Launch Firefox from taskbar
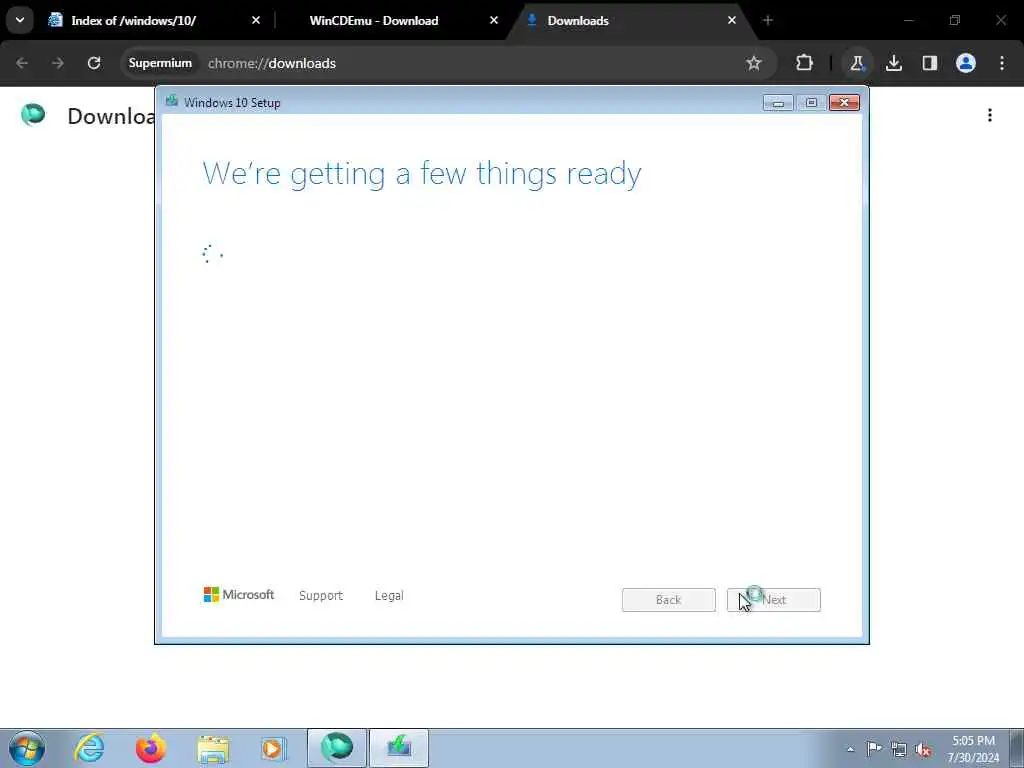This screenshot has height=768, width=1024. 150,748
